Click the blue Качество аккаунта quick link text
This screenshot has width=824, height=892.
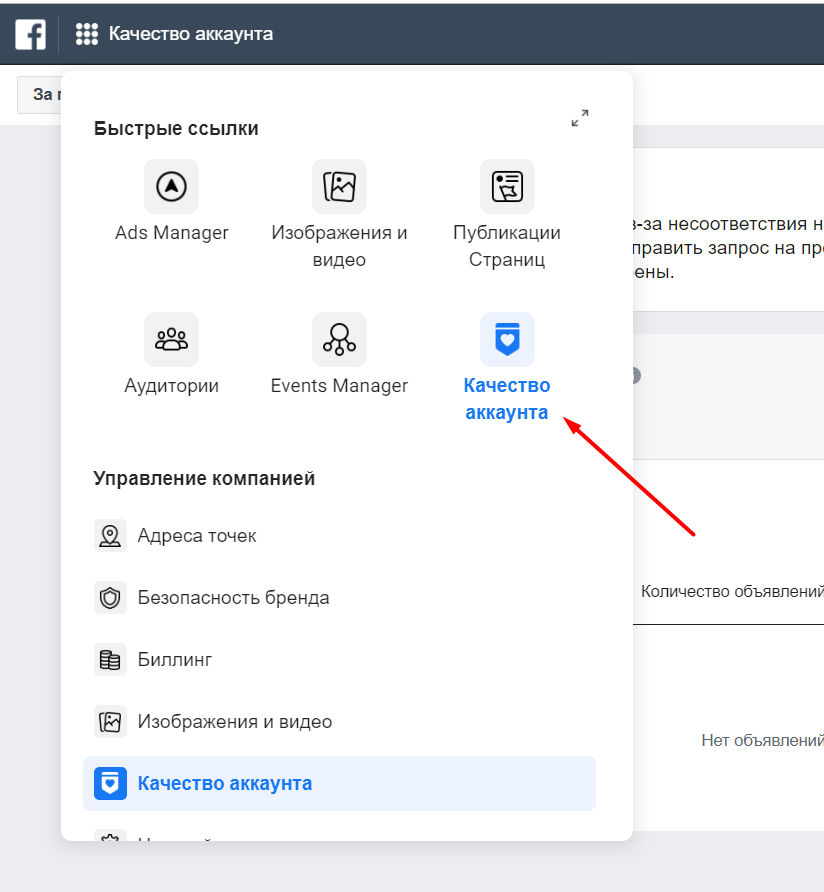click(x=507, y=399)
